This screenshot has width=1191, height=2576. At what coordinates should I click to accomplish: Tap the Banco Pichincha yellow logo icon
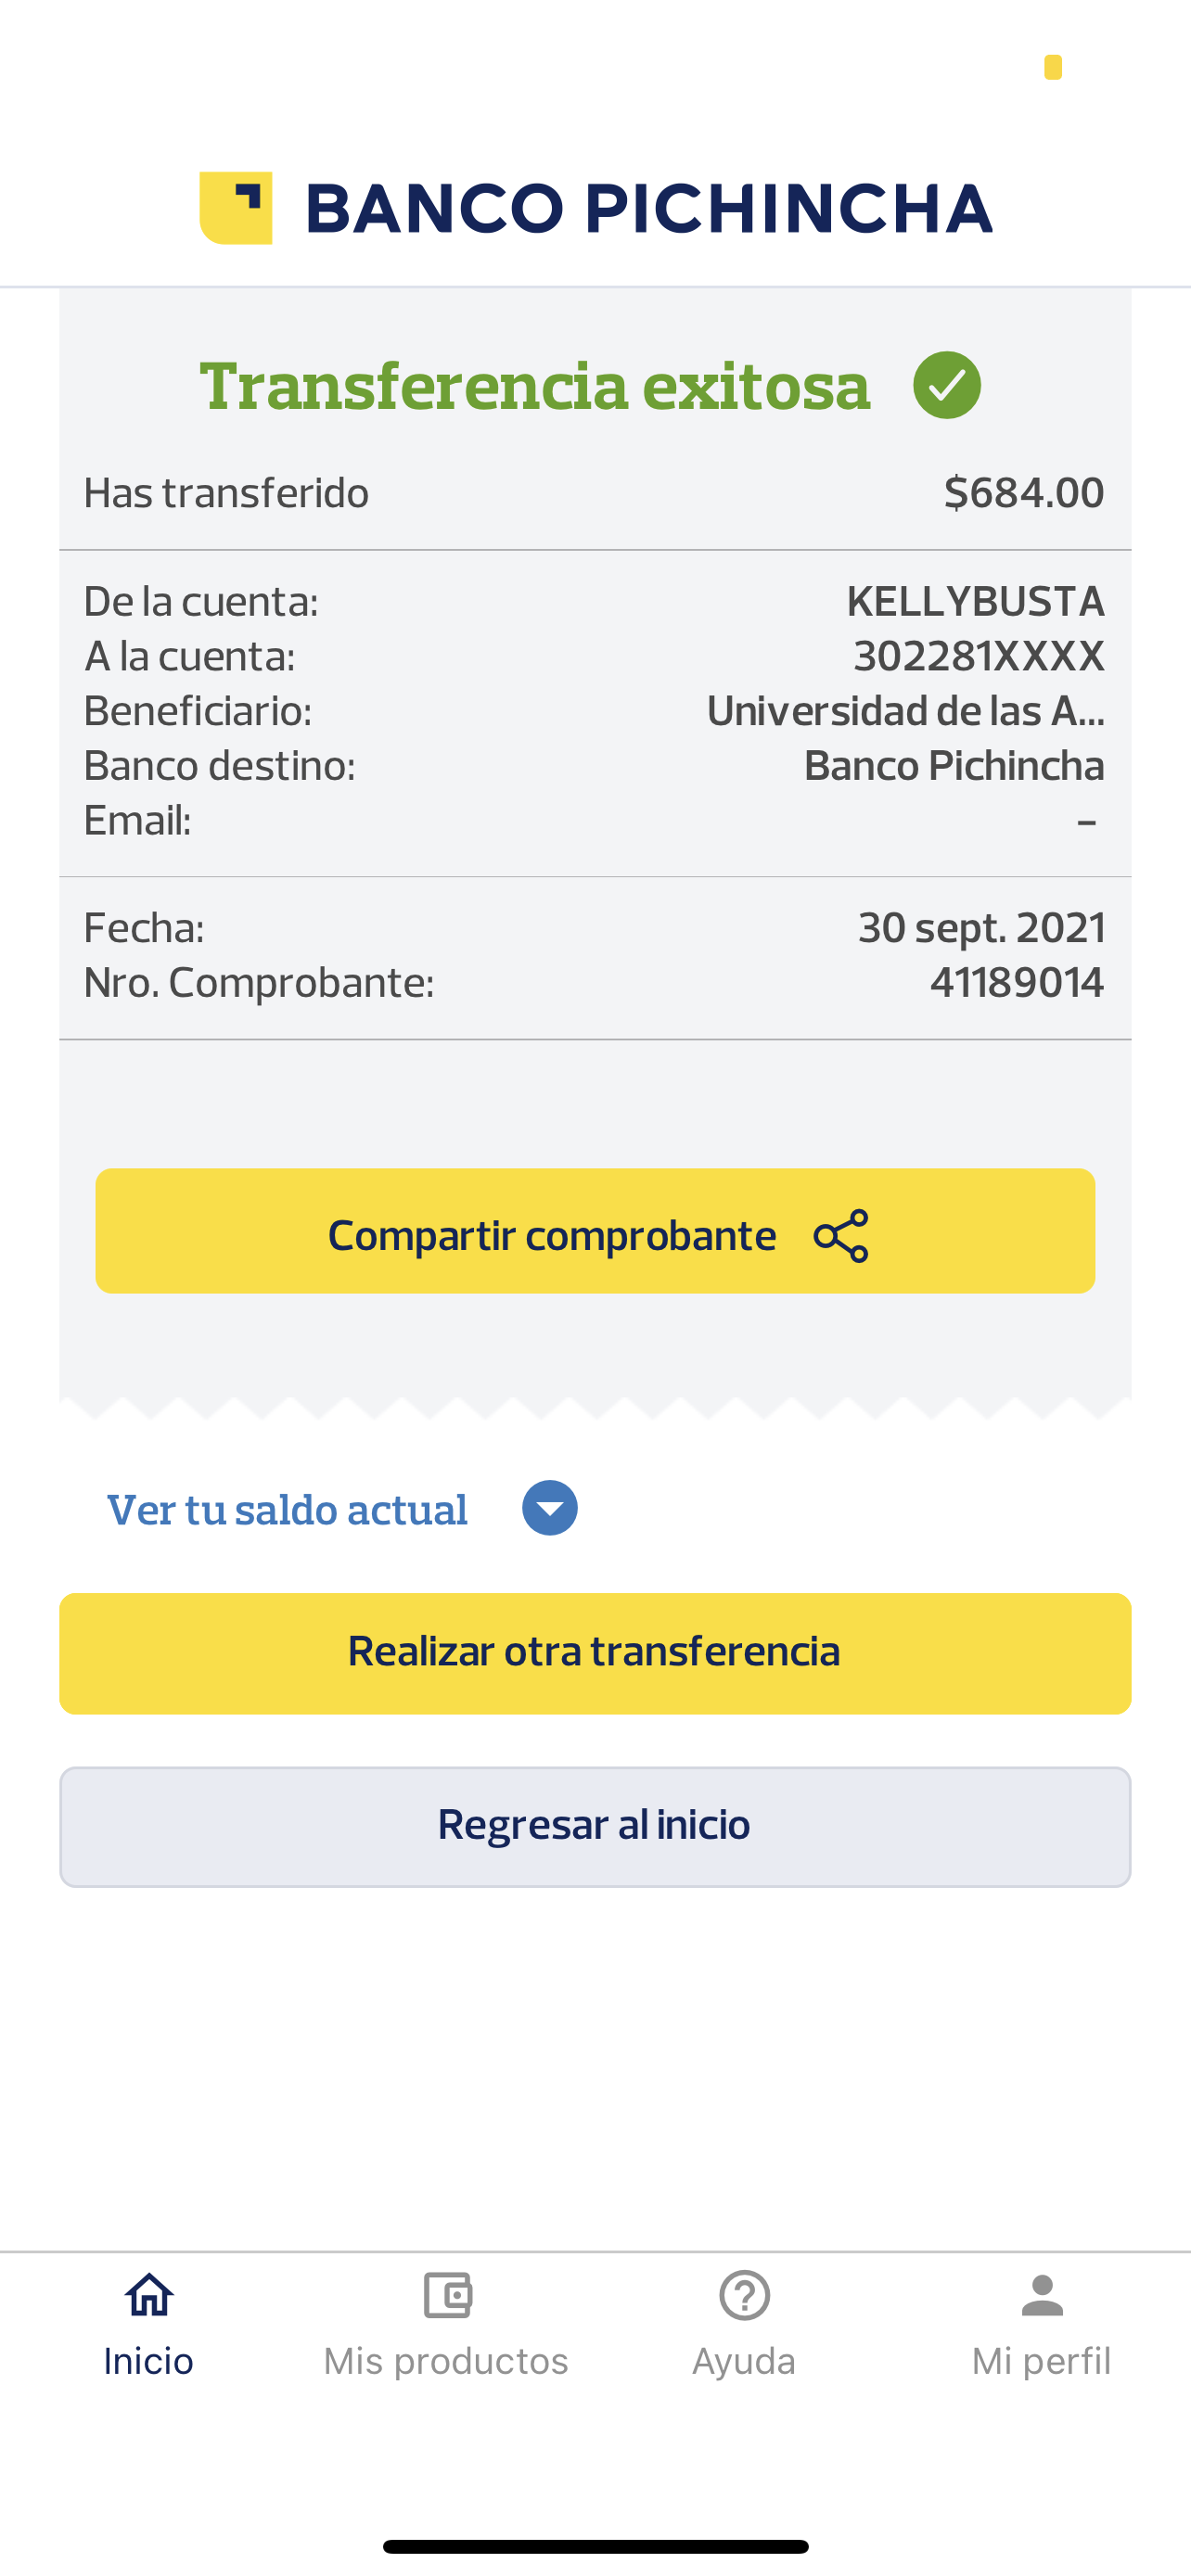coord(236,208)
